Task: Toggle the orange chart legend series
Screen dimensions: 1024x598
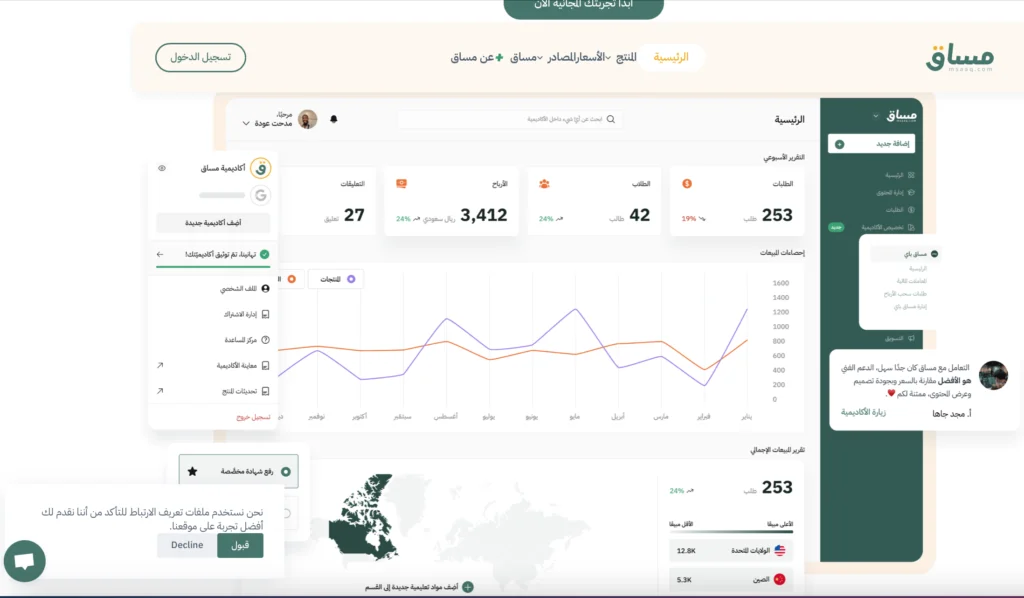Action: pos(291,279)
